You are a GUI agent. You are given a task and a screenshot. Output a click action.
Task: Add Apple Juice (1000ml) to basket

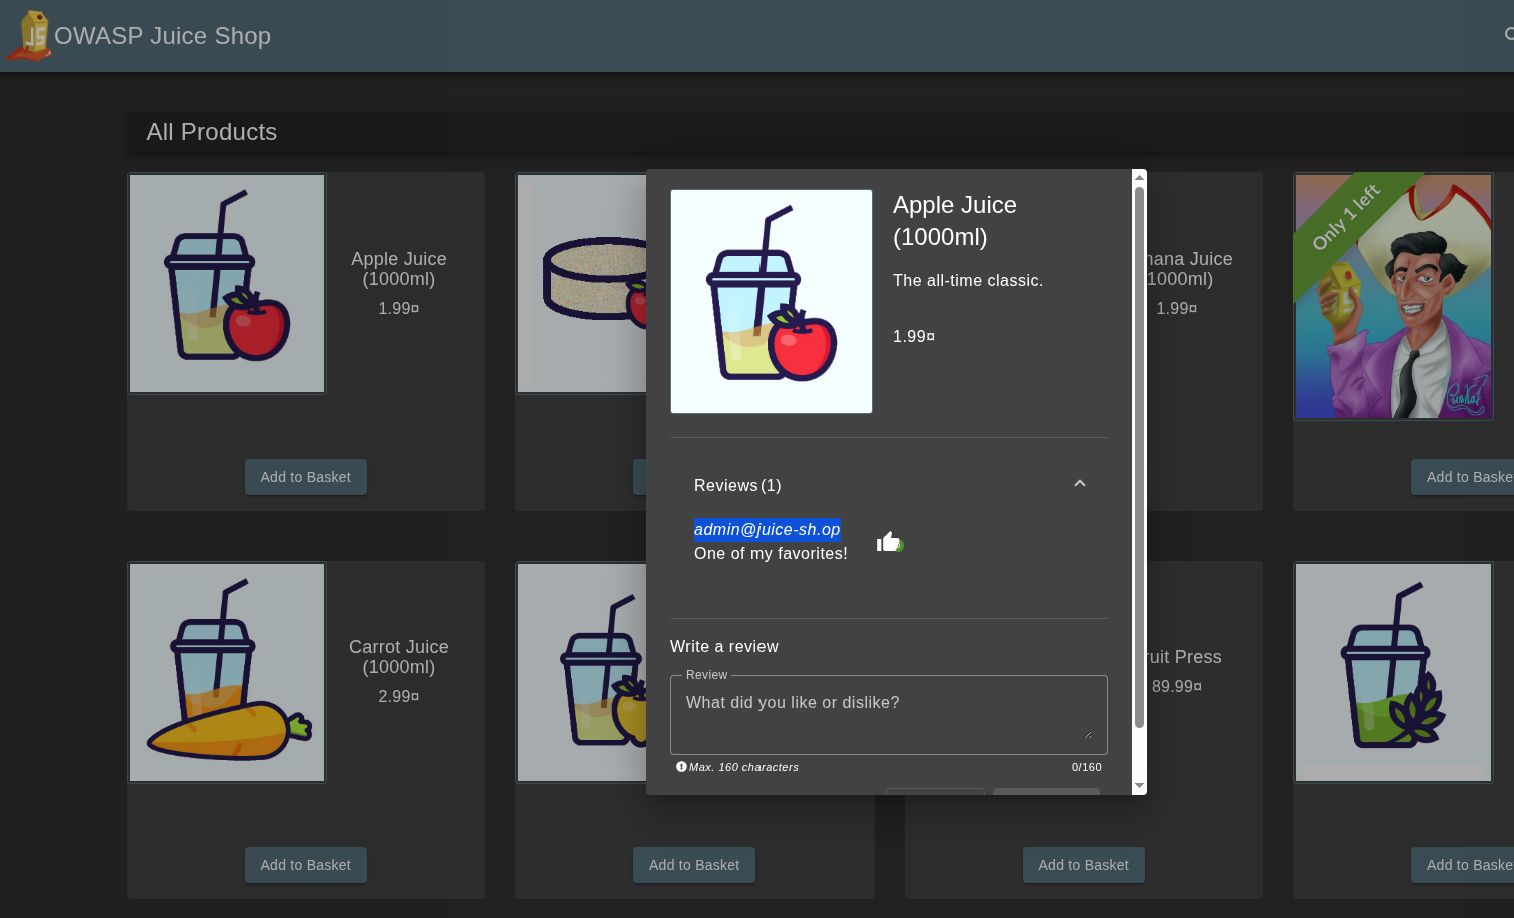(x=305, y=477)
